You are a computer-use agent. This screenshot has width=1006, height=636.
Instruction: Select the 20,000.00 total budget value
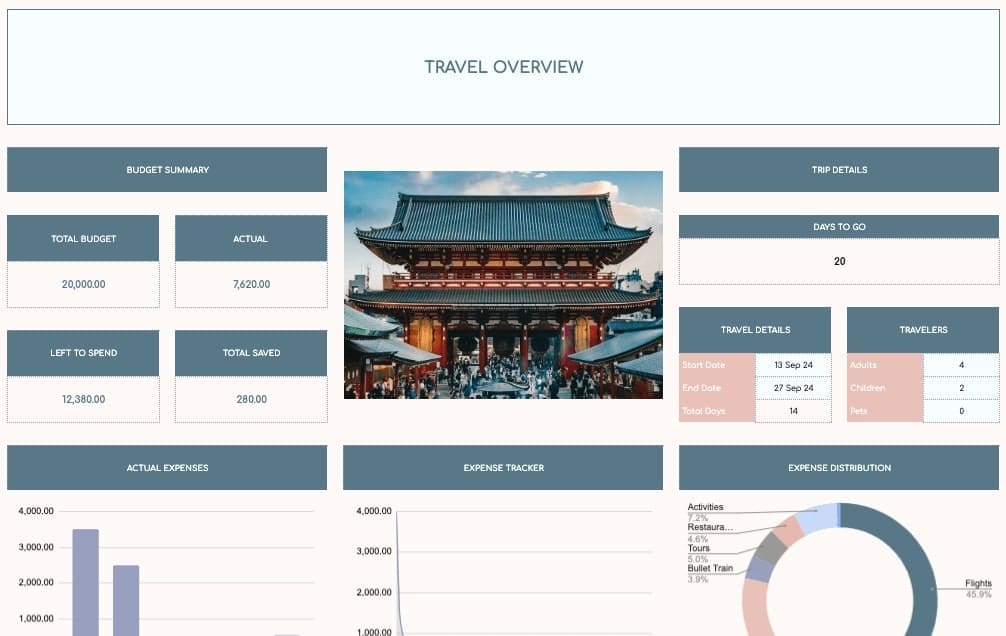(83, 284)
